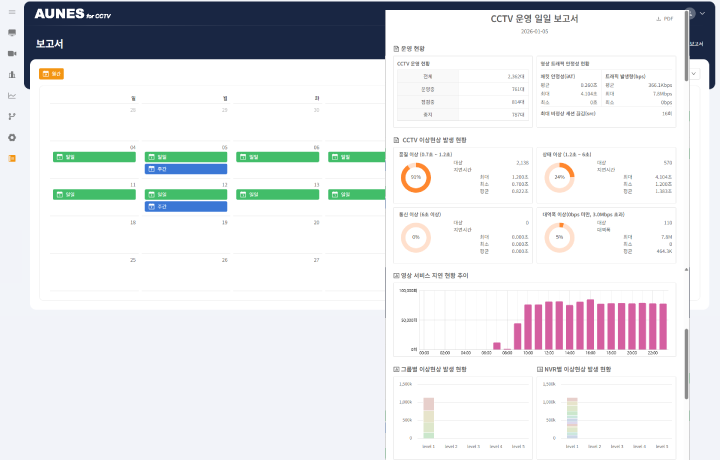This screenshot has height=460, width=720.
Task: Click the report panel's vertical scrollbar
Action: [686, 46]
